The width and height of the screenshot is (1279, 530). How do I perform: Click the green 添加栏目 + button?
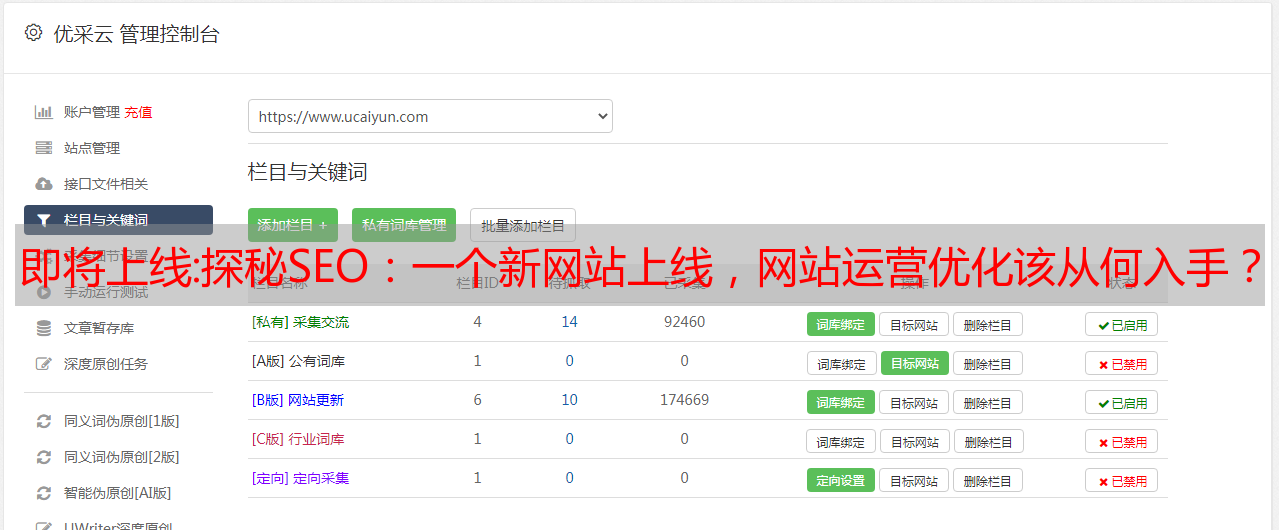(293, 225)
